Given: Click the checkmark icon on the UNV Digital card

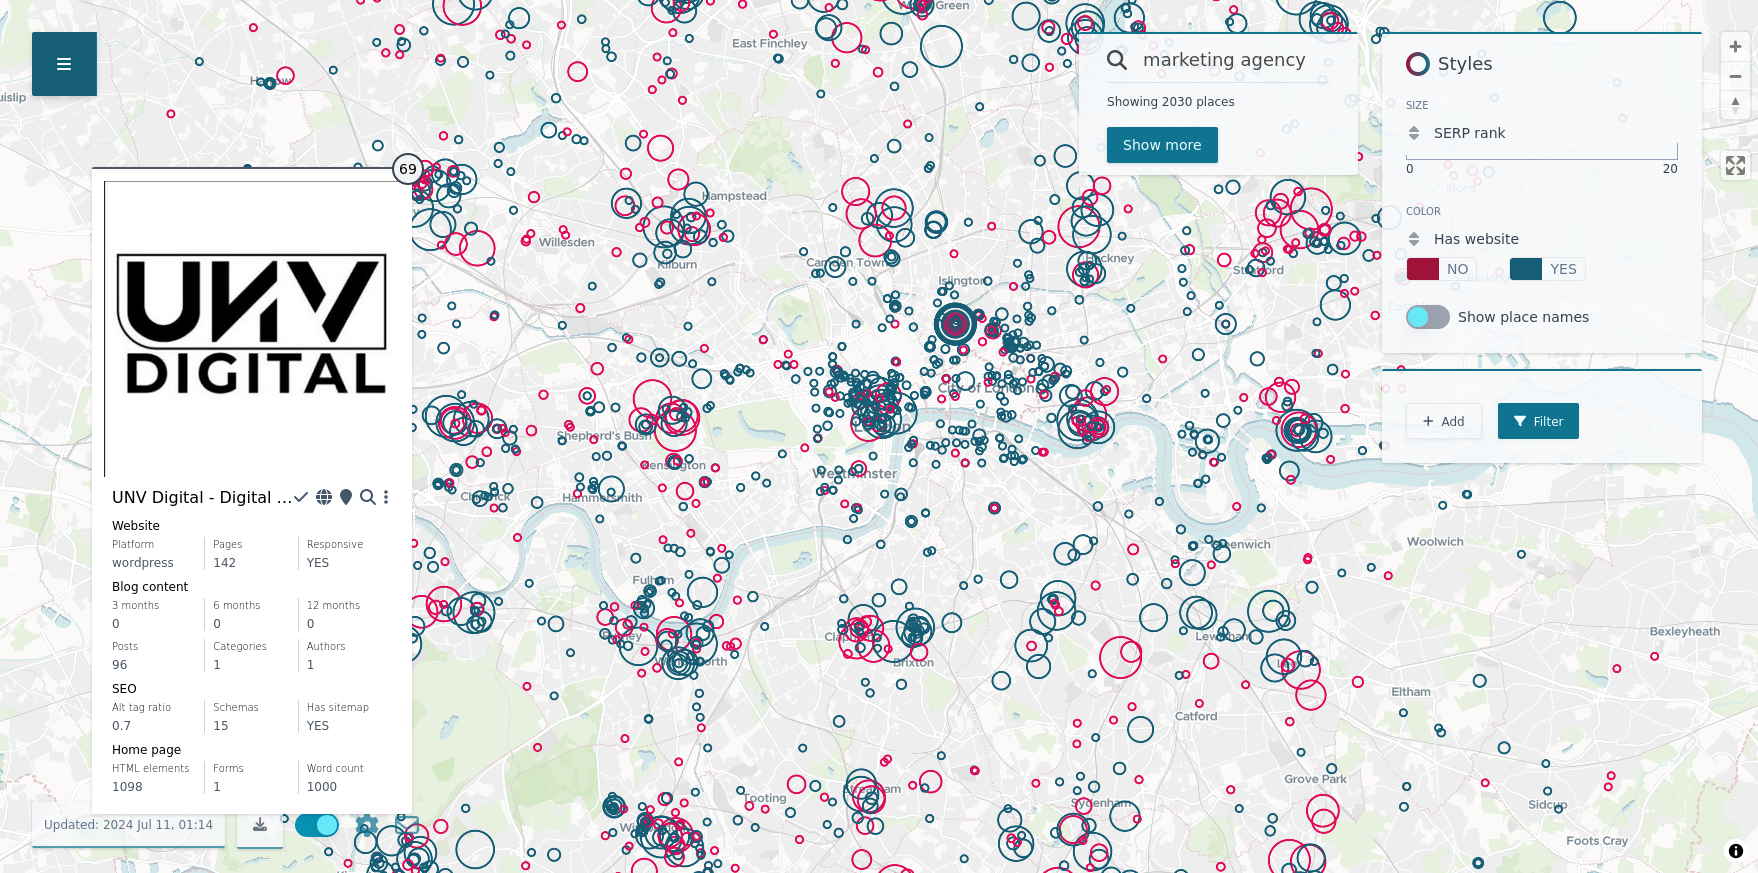Looking at the screenshot, I should 301,497.
